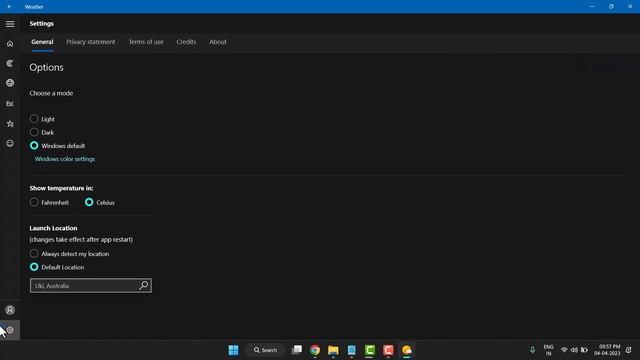Minimize the Weather window

592,7
